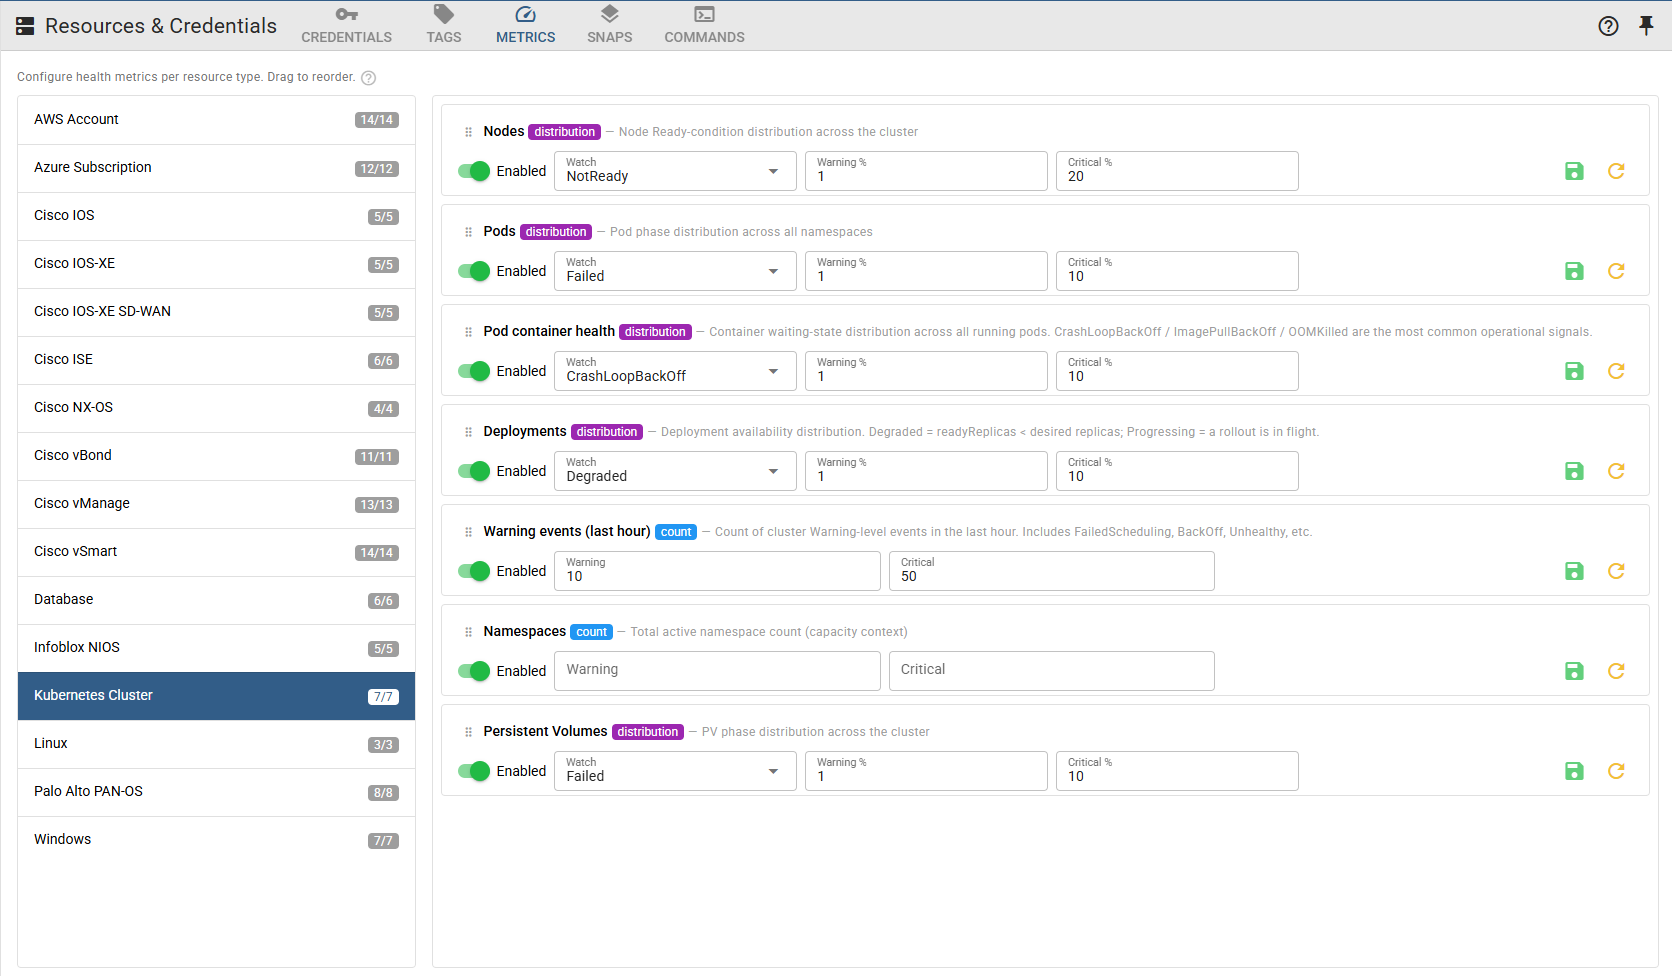
Task: Click the Namespaces Warning input field
Action: tap(717, 671)
